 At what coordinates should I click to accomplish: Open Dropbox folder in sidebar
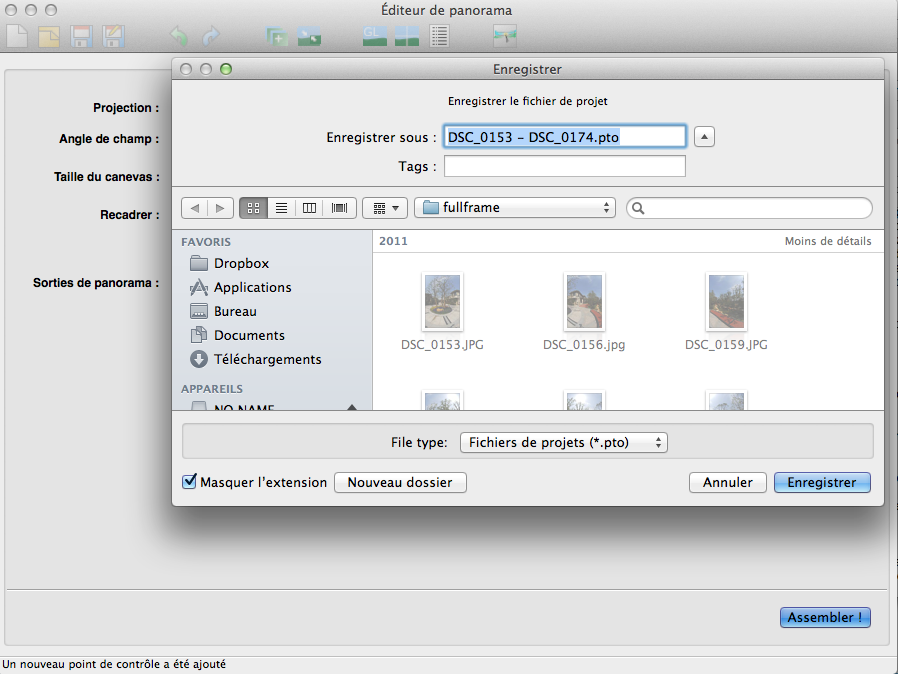click(x=241, y=263)
